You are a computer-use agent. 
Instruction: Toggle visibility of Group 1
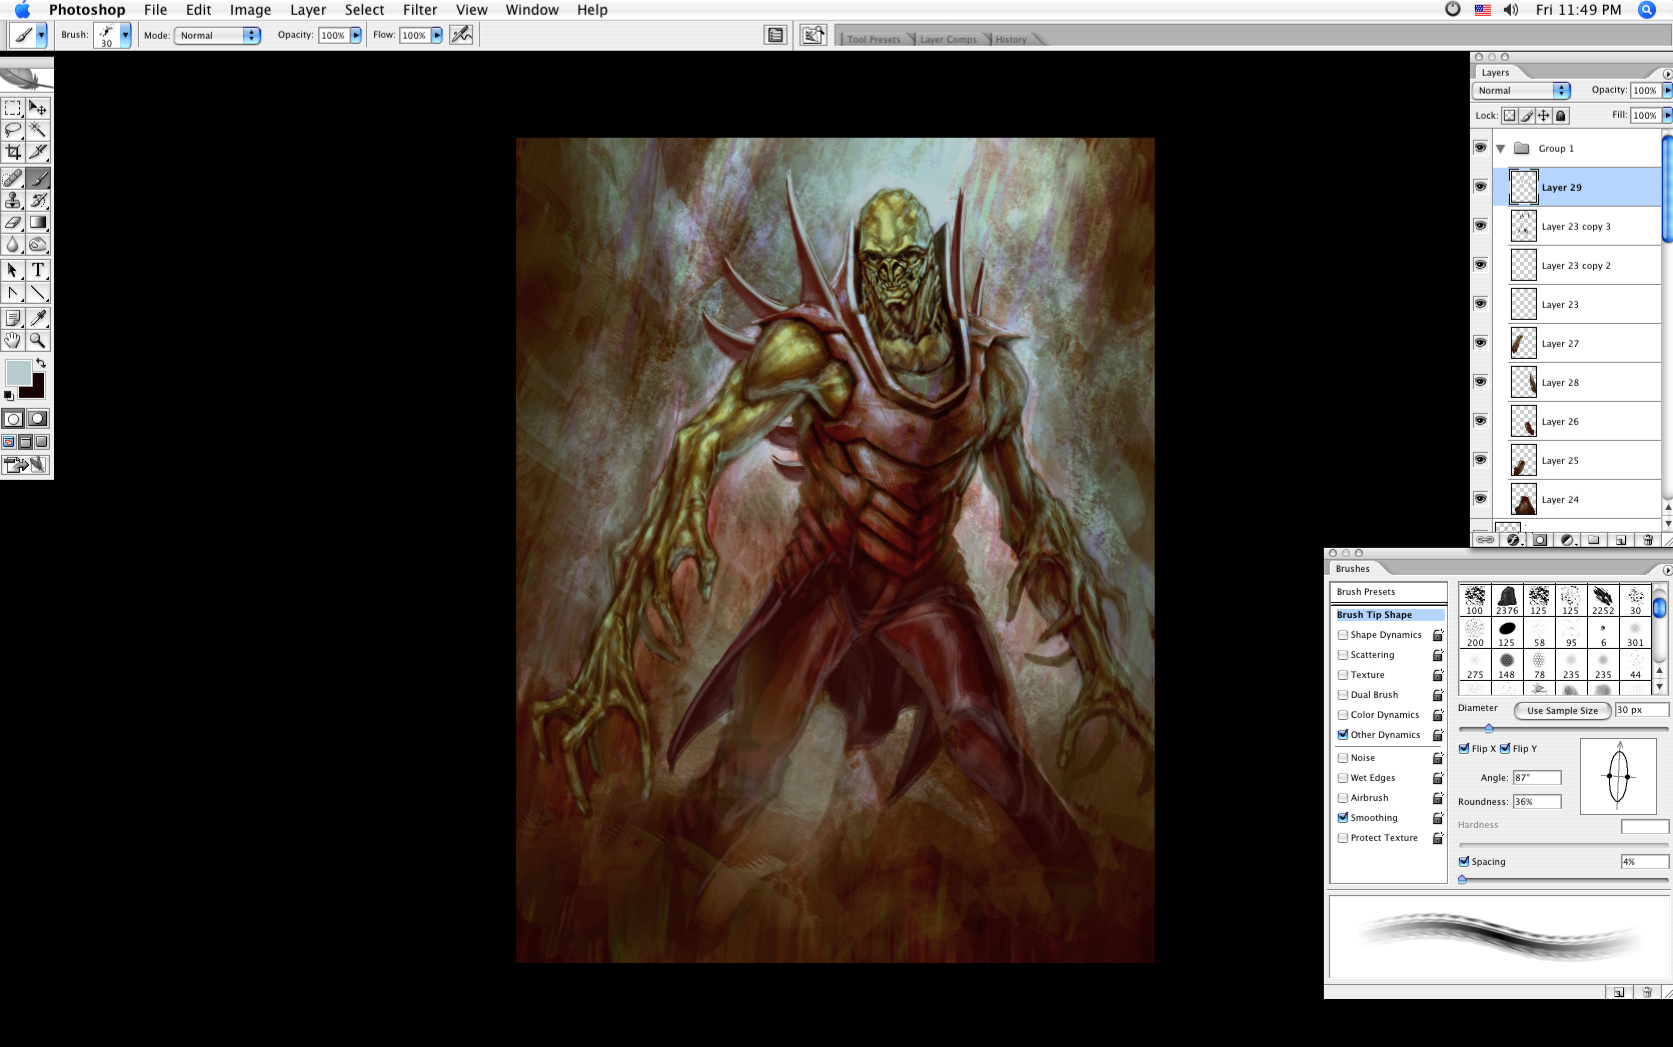click(x=1481, y=148)
